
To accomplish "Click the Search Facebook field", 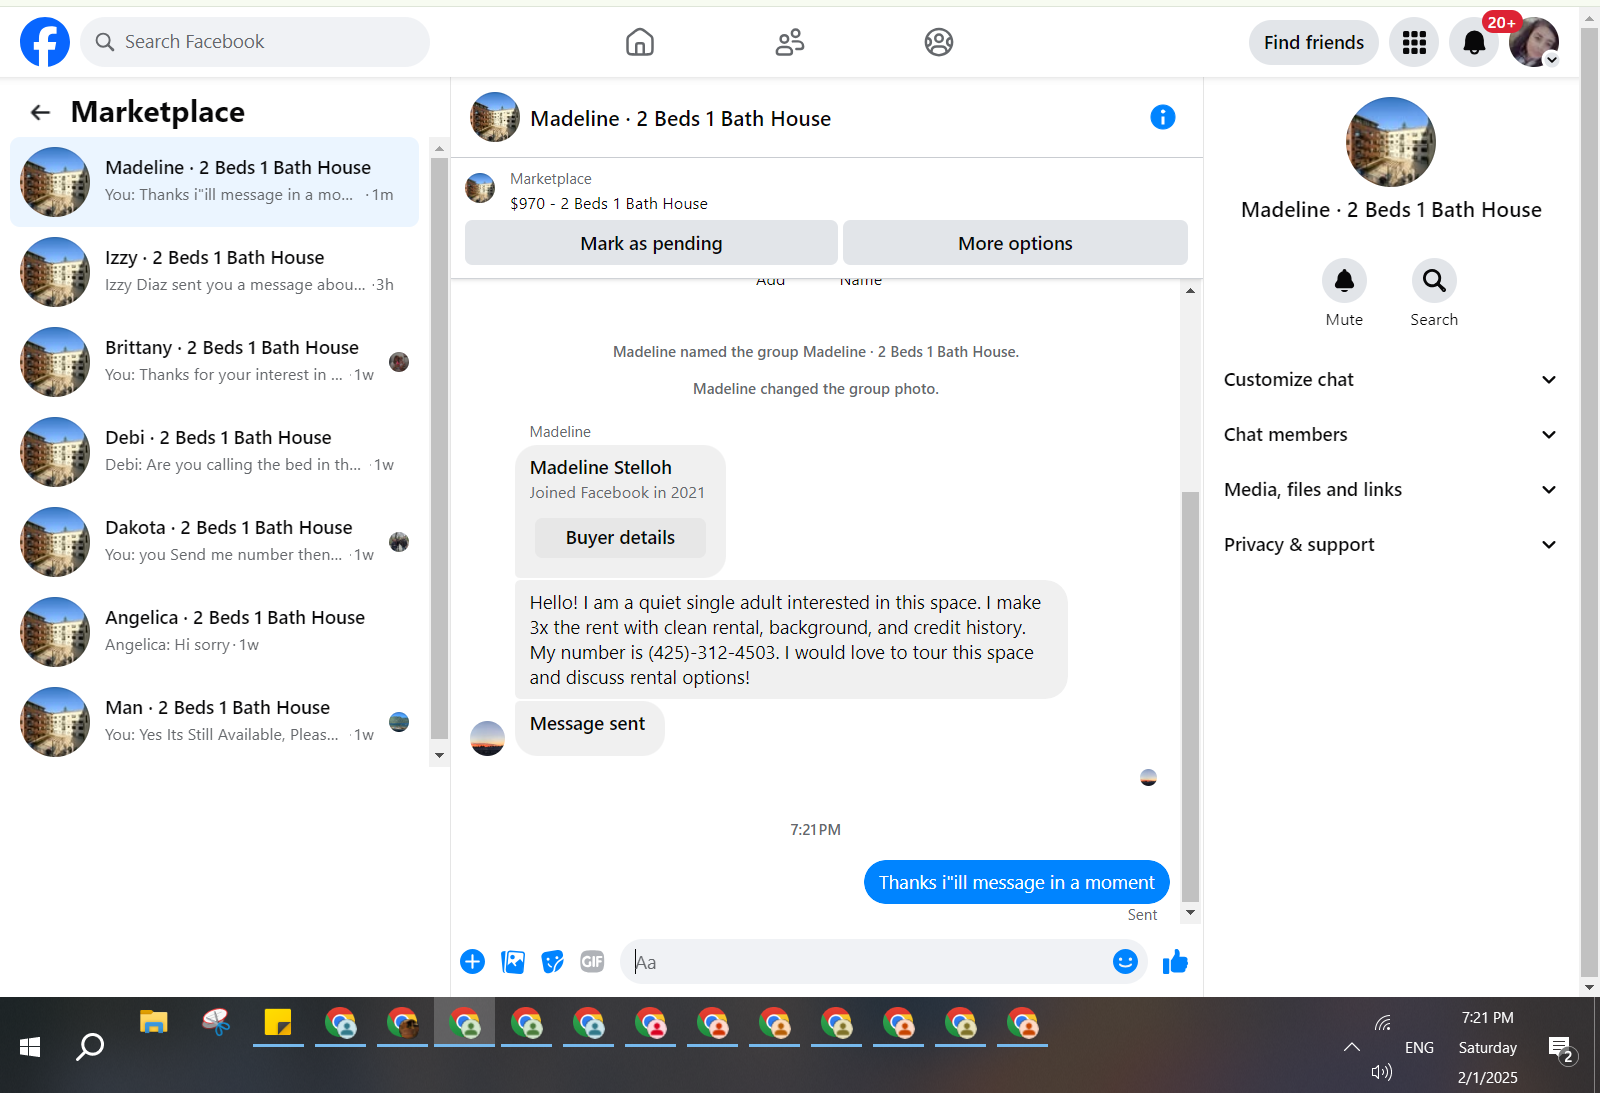I will (255, 42).
